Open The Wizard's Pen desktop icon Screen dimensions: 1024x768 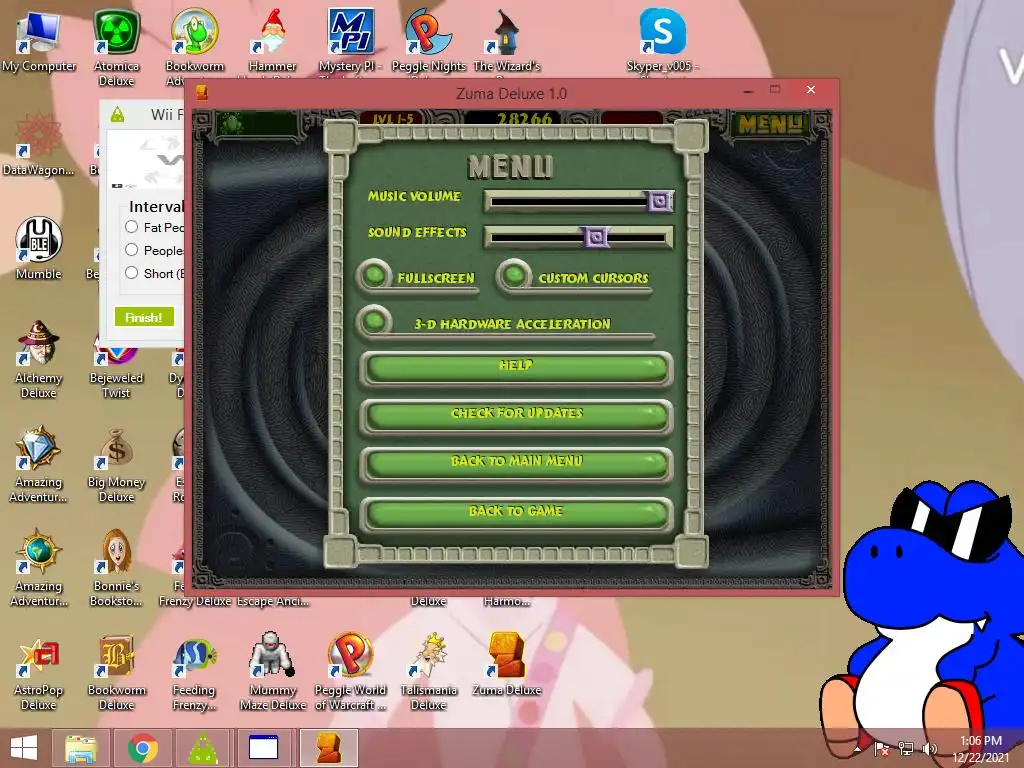click(507, 41)
